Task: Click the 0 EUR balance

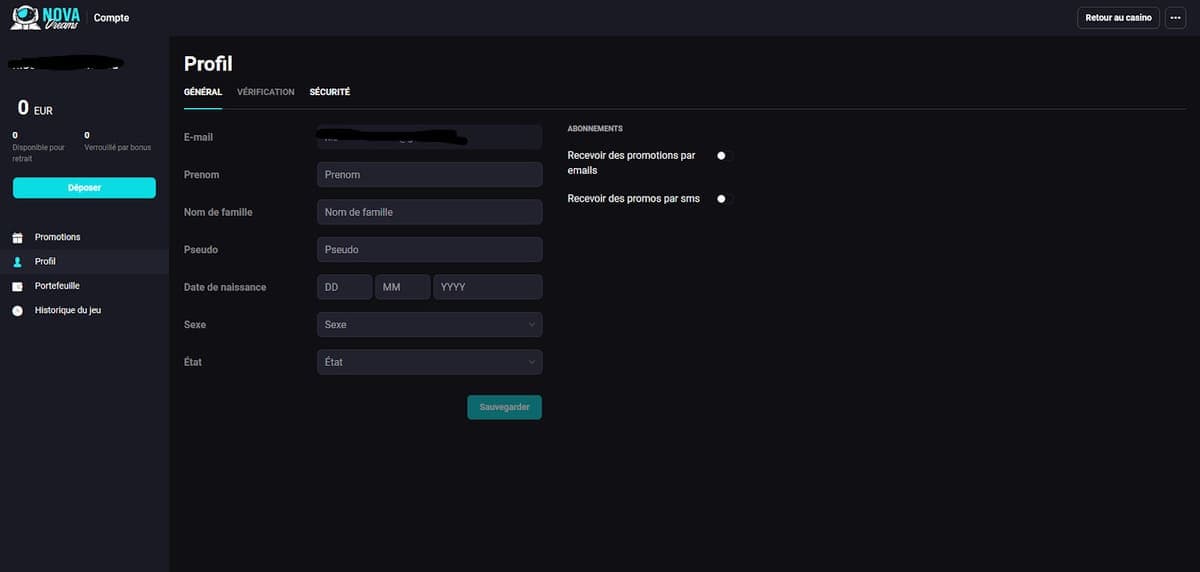Action: click(x=35, y=108)
